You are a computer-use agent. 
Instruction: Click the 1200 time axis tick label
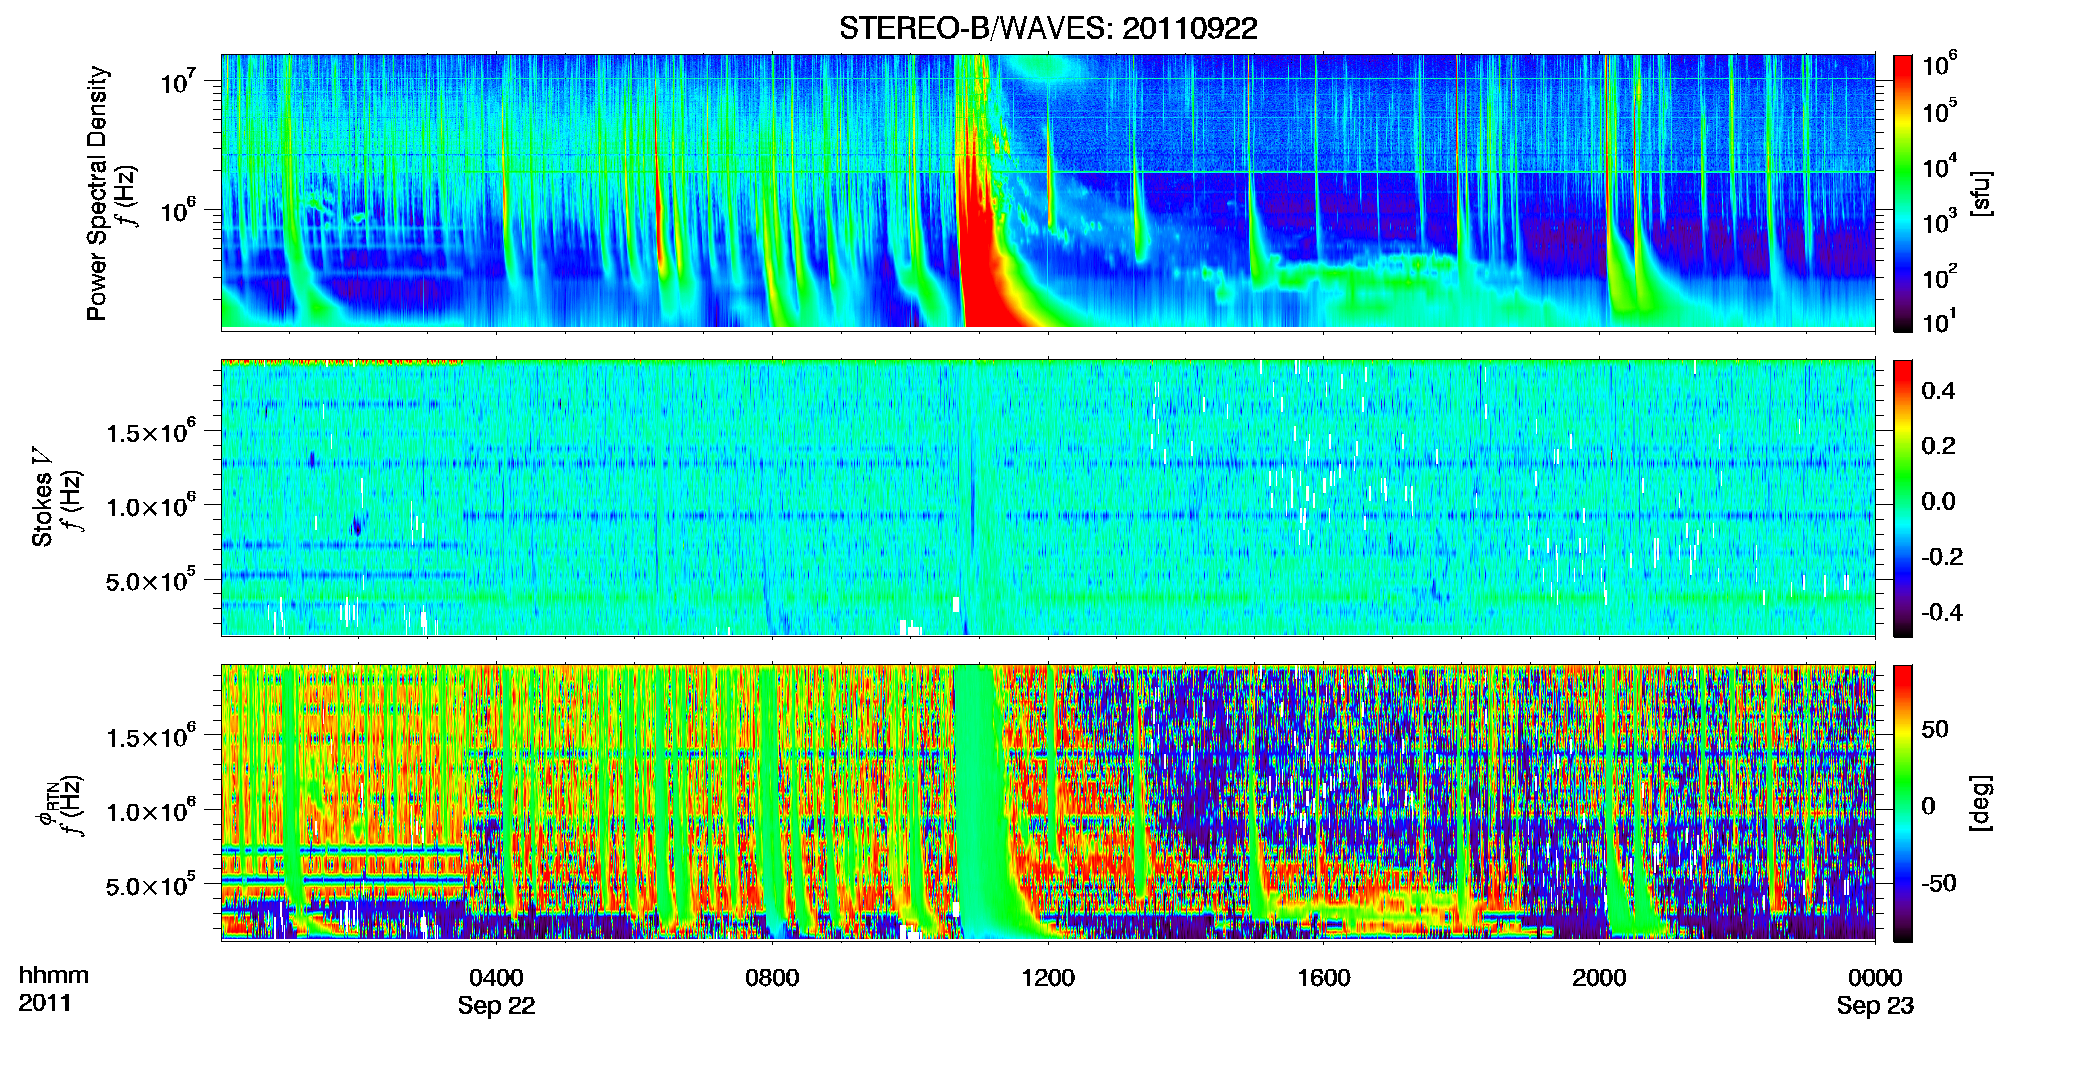pos(1048,978)
